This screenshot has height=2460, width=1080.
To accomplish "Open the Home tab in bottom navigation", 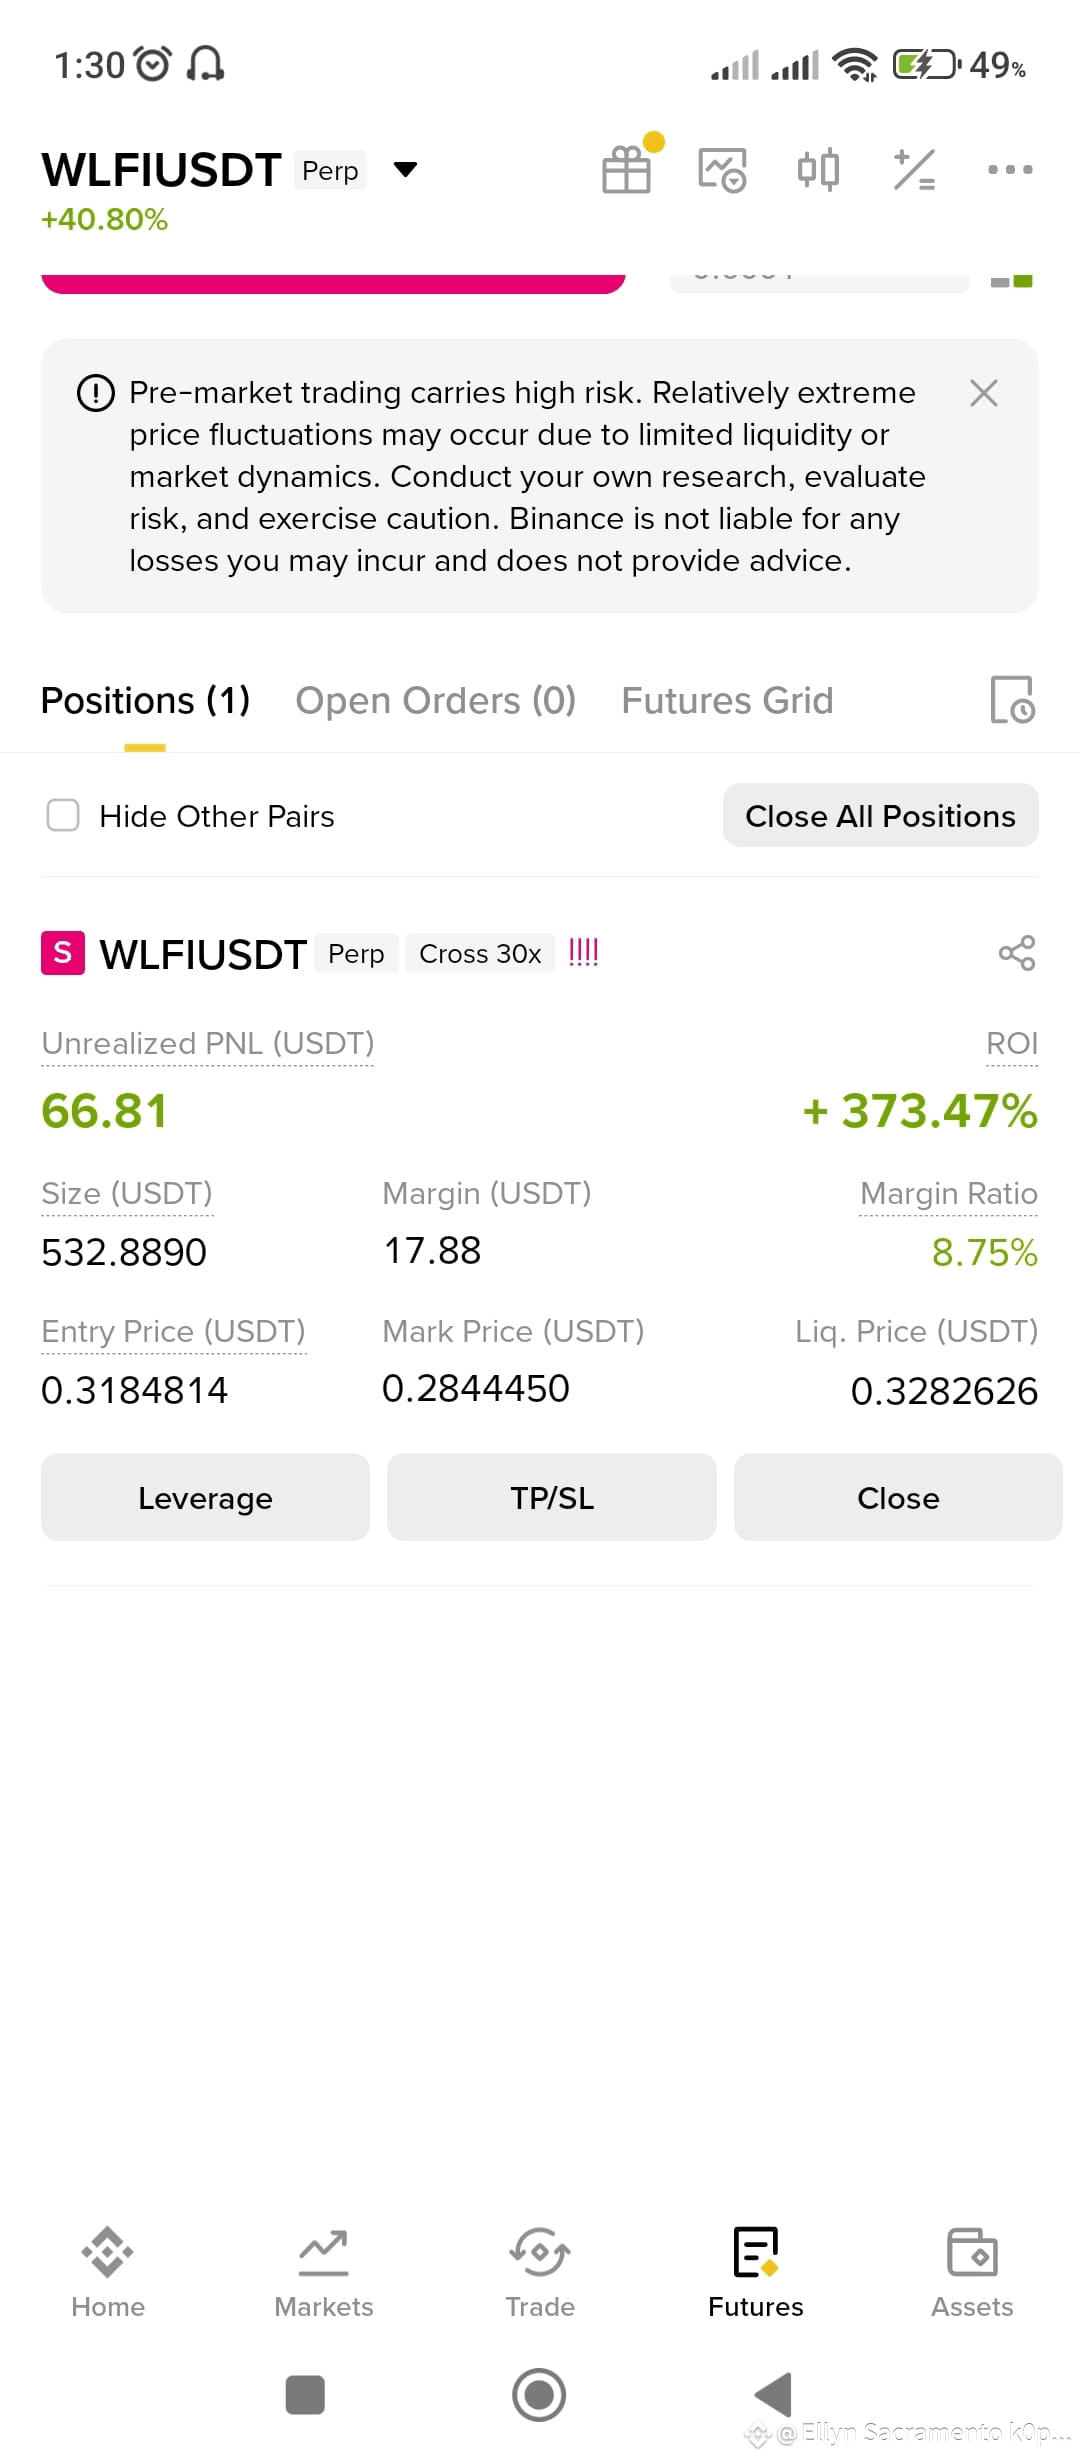I will click(108, 2272).
